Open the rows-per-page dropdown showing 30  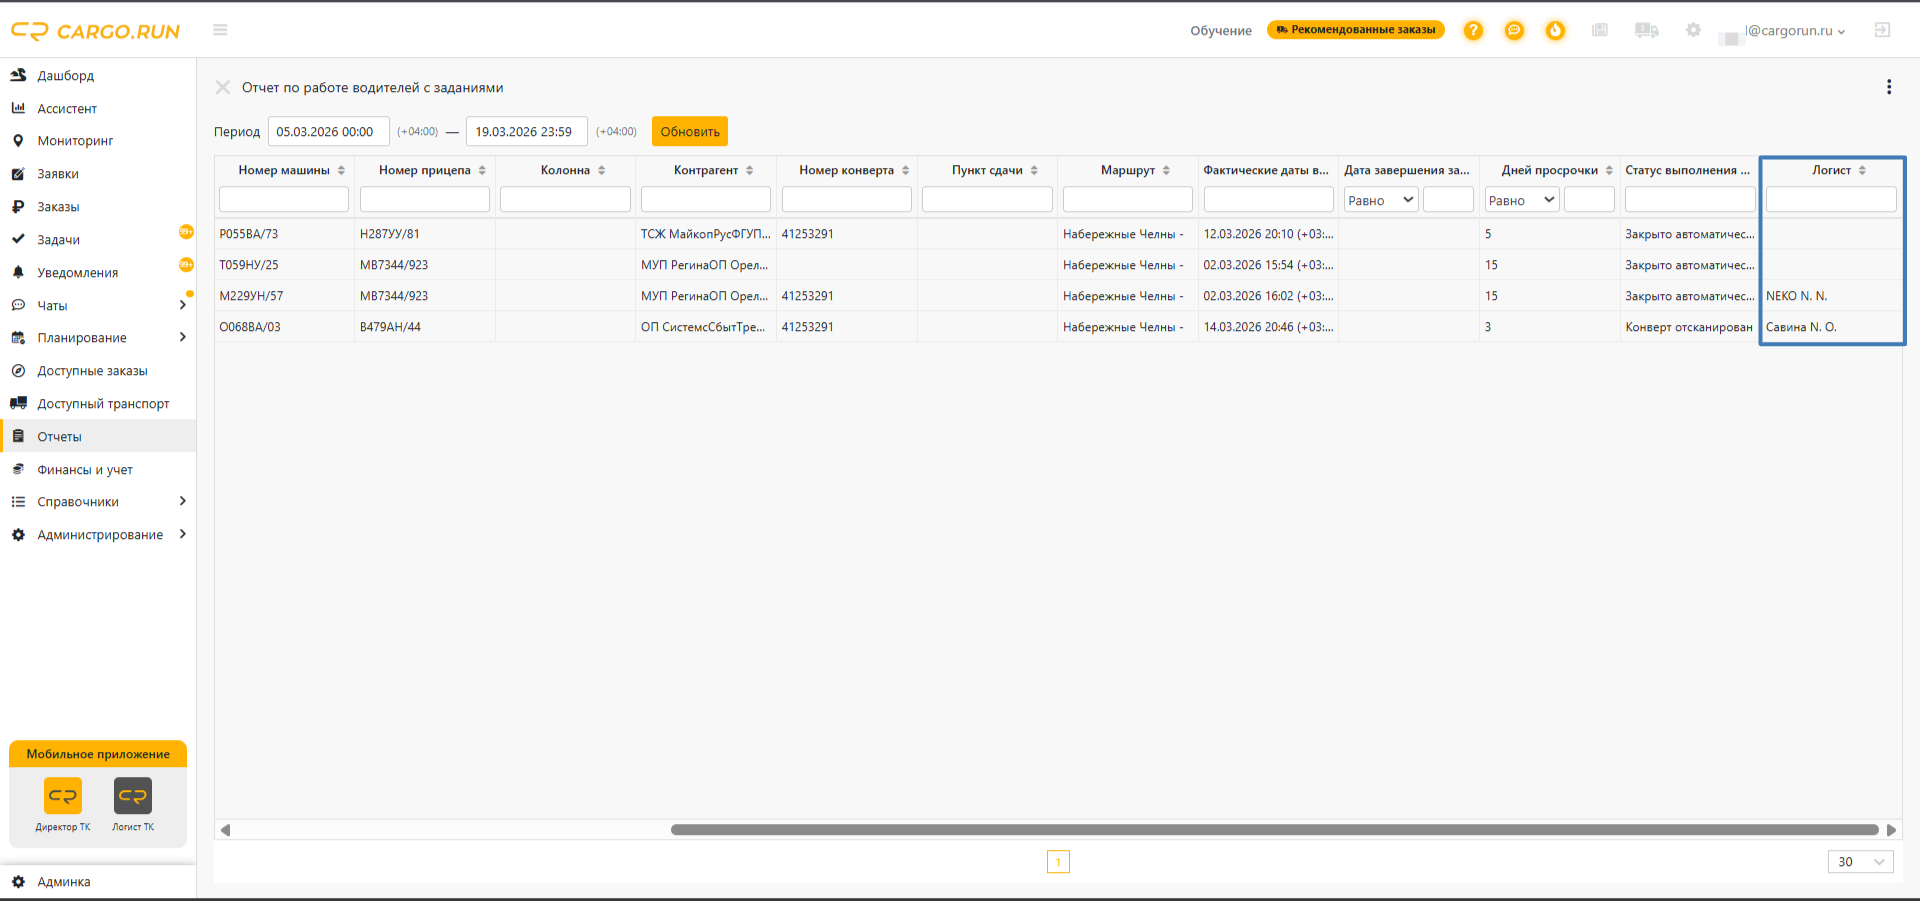[x=1860, y=862]
